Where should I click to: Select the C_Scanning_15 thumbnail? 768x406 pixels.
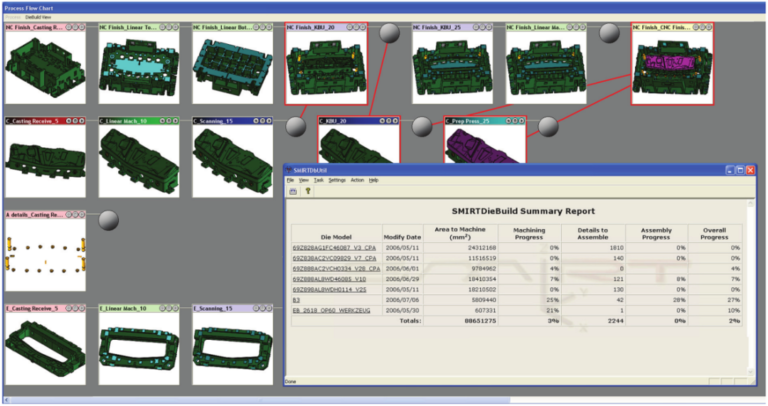click(x=233, y=161)
